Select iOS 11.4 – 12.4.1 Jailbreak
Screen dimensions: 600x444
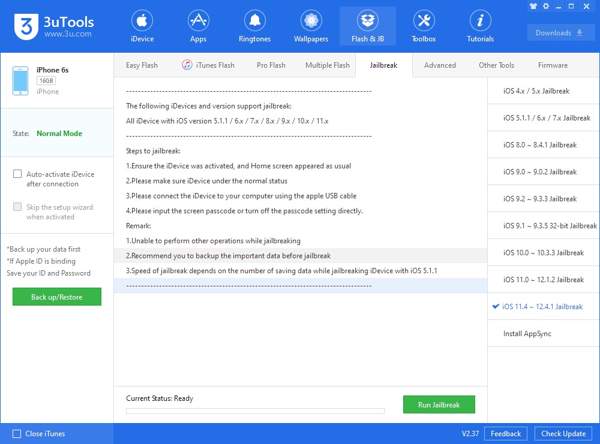tap(543, 307)
